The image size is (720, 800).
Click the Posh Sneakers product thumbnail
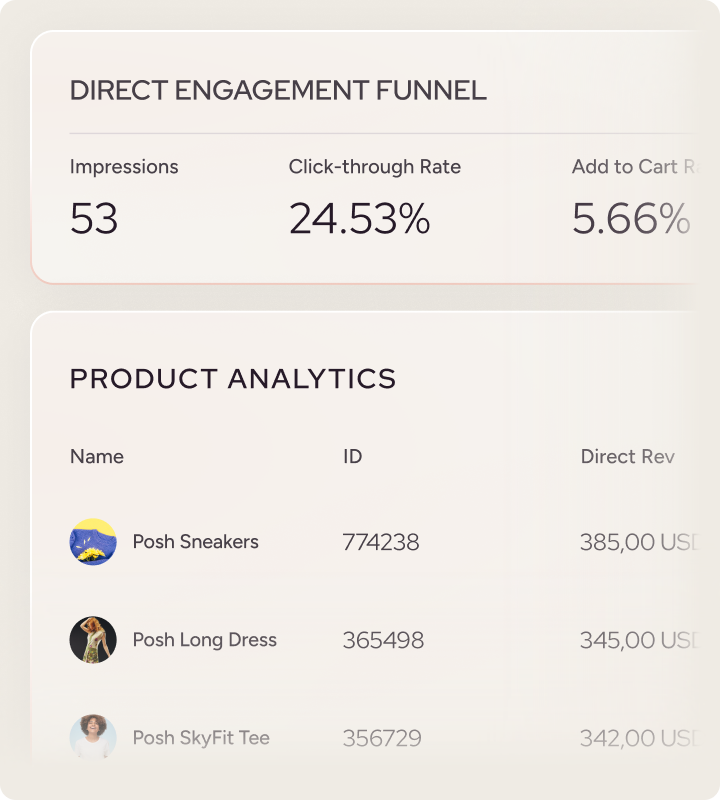tap(93, 542)
